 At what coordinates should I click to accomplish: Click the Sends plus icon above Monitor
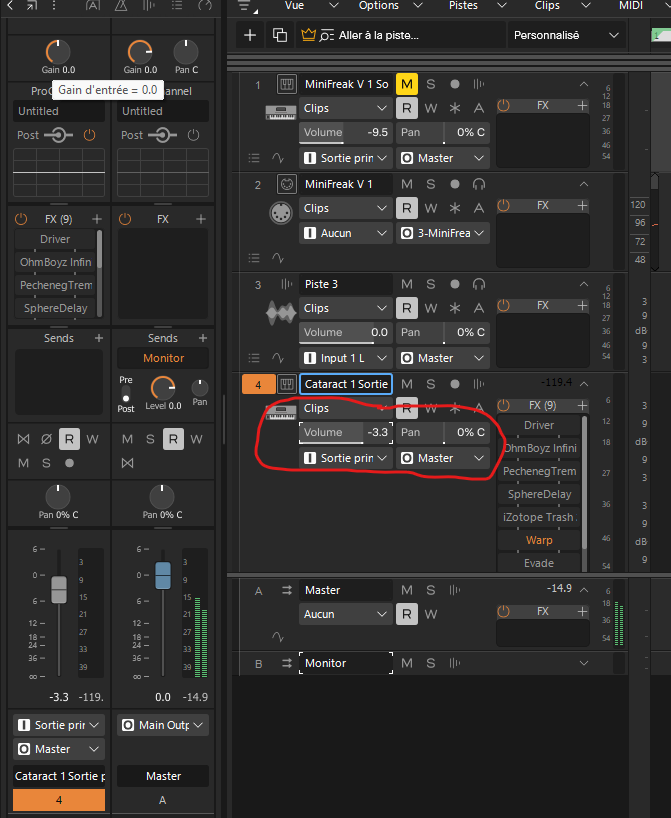coord(203,338)
